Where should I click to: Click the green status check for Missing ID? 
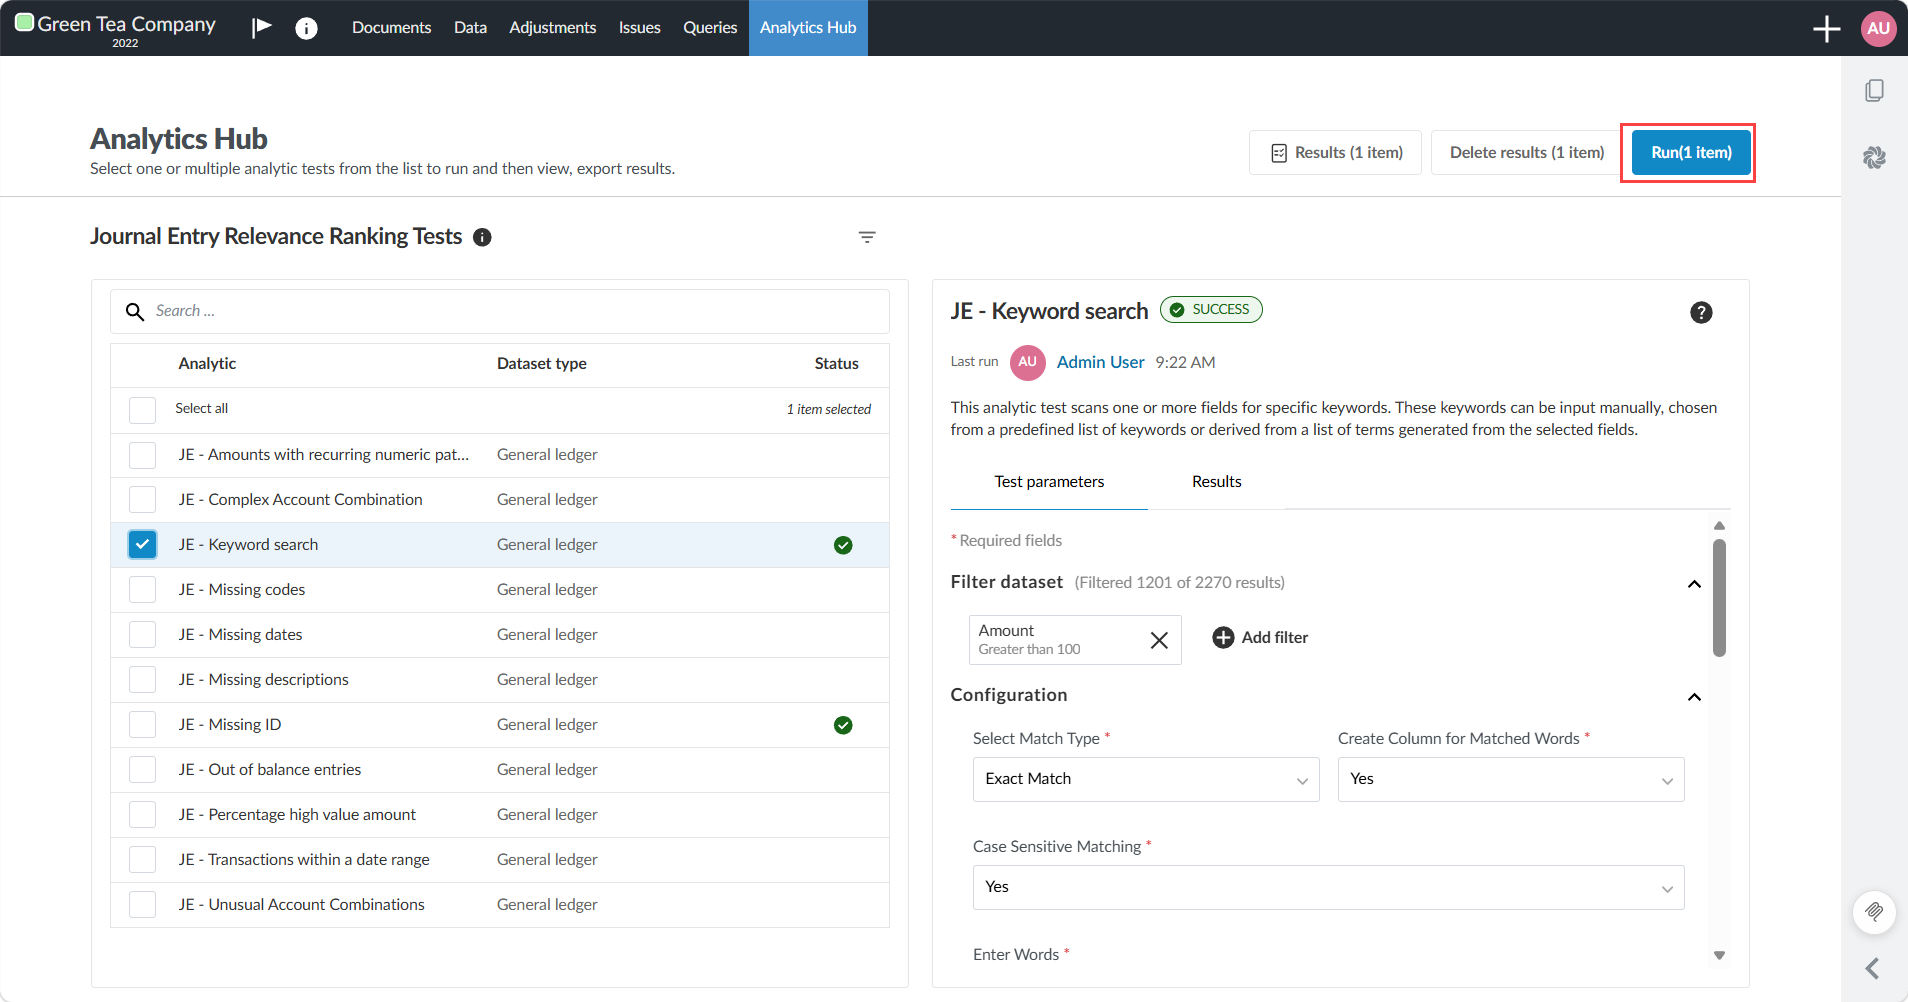[843, 725]
